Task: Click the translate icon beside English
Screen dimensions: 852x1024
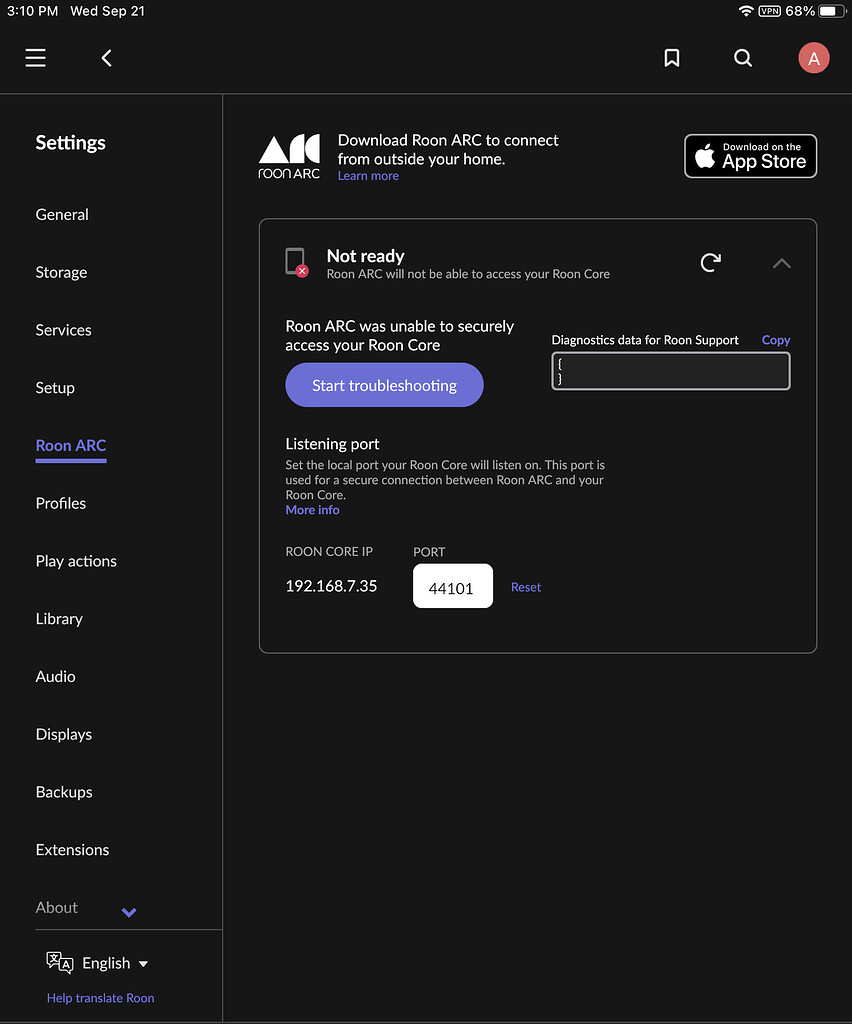Action: 58,962
